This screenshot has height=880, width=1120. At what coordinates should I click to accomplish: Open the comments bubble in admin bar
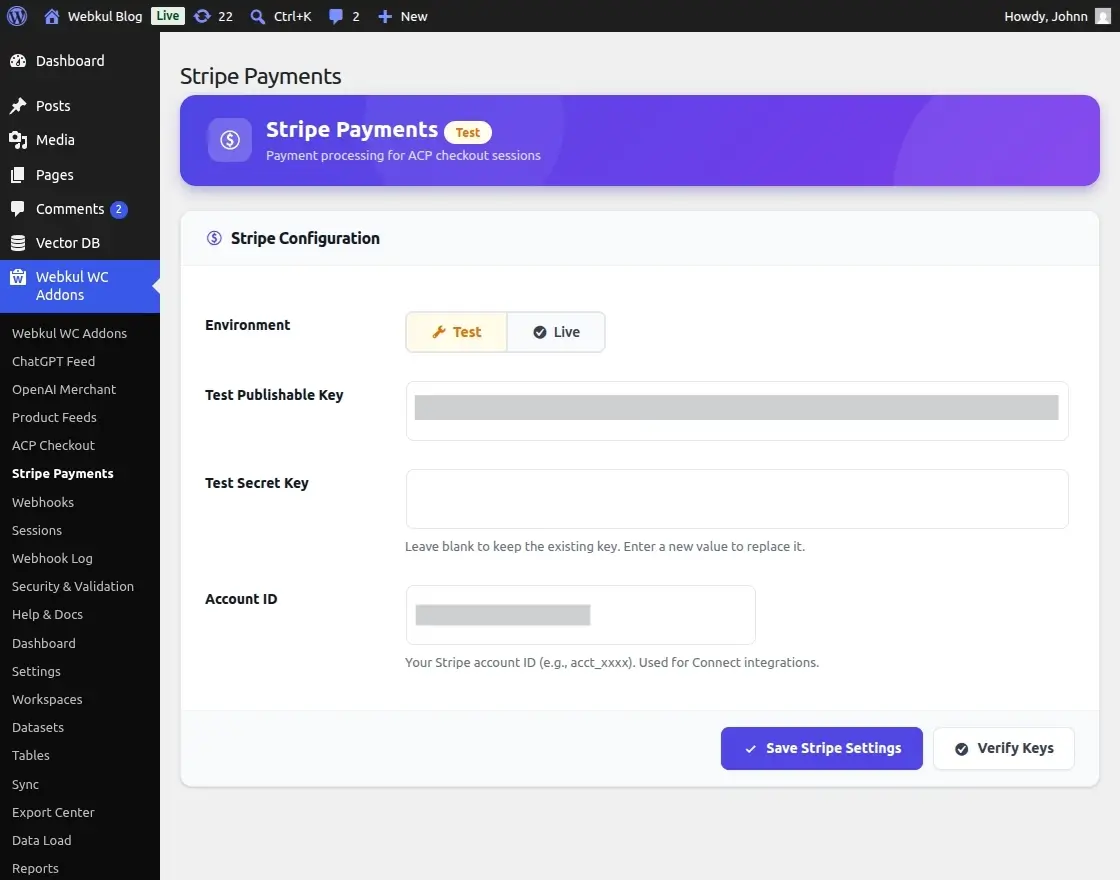[x=335, y=16]
